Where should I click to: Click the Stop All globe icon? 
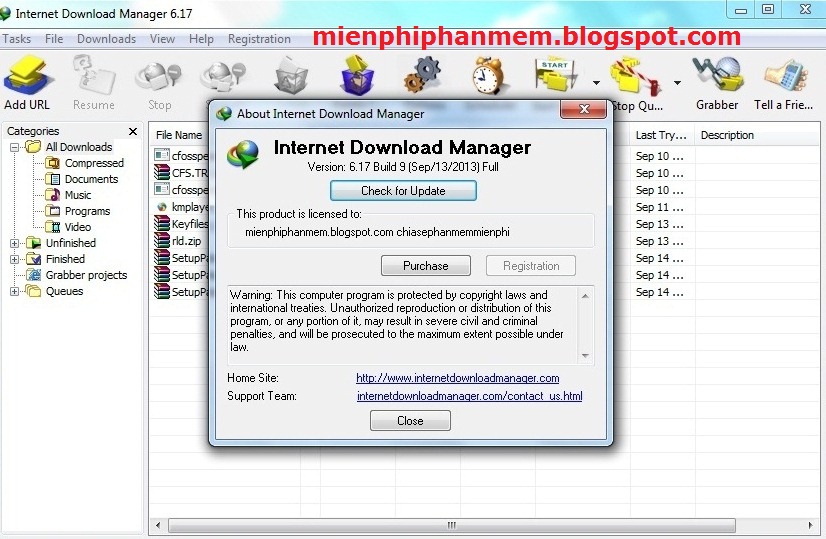(223, 76)
